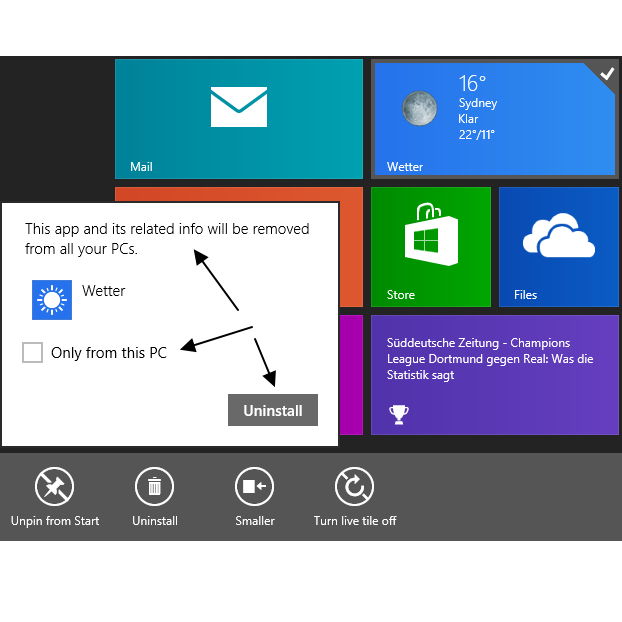Click the trophy icon on news tile
Screen dimensions: 622x622
pos(399,415)
